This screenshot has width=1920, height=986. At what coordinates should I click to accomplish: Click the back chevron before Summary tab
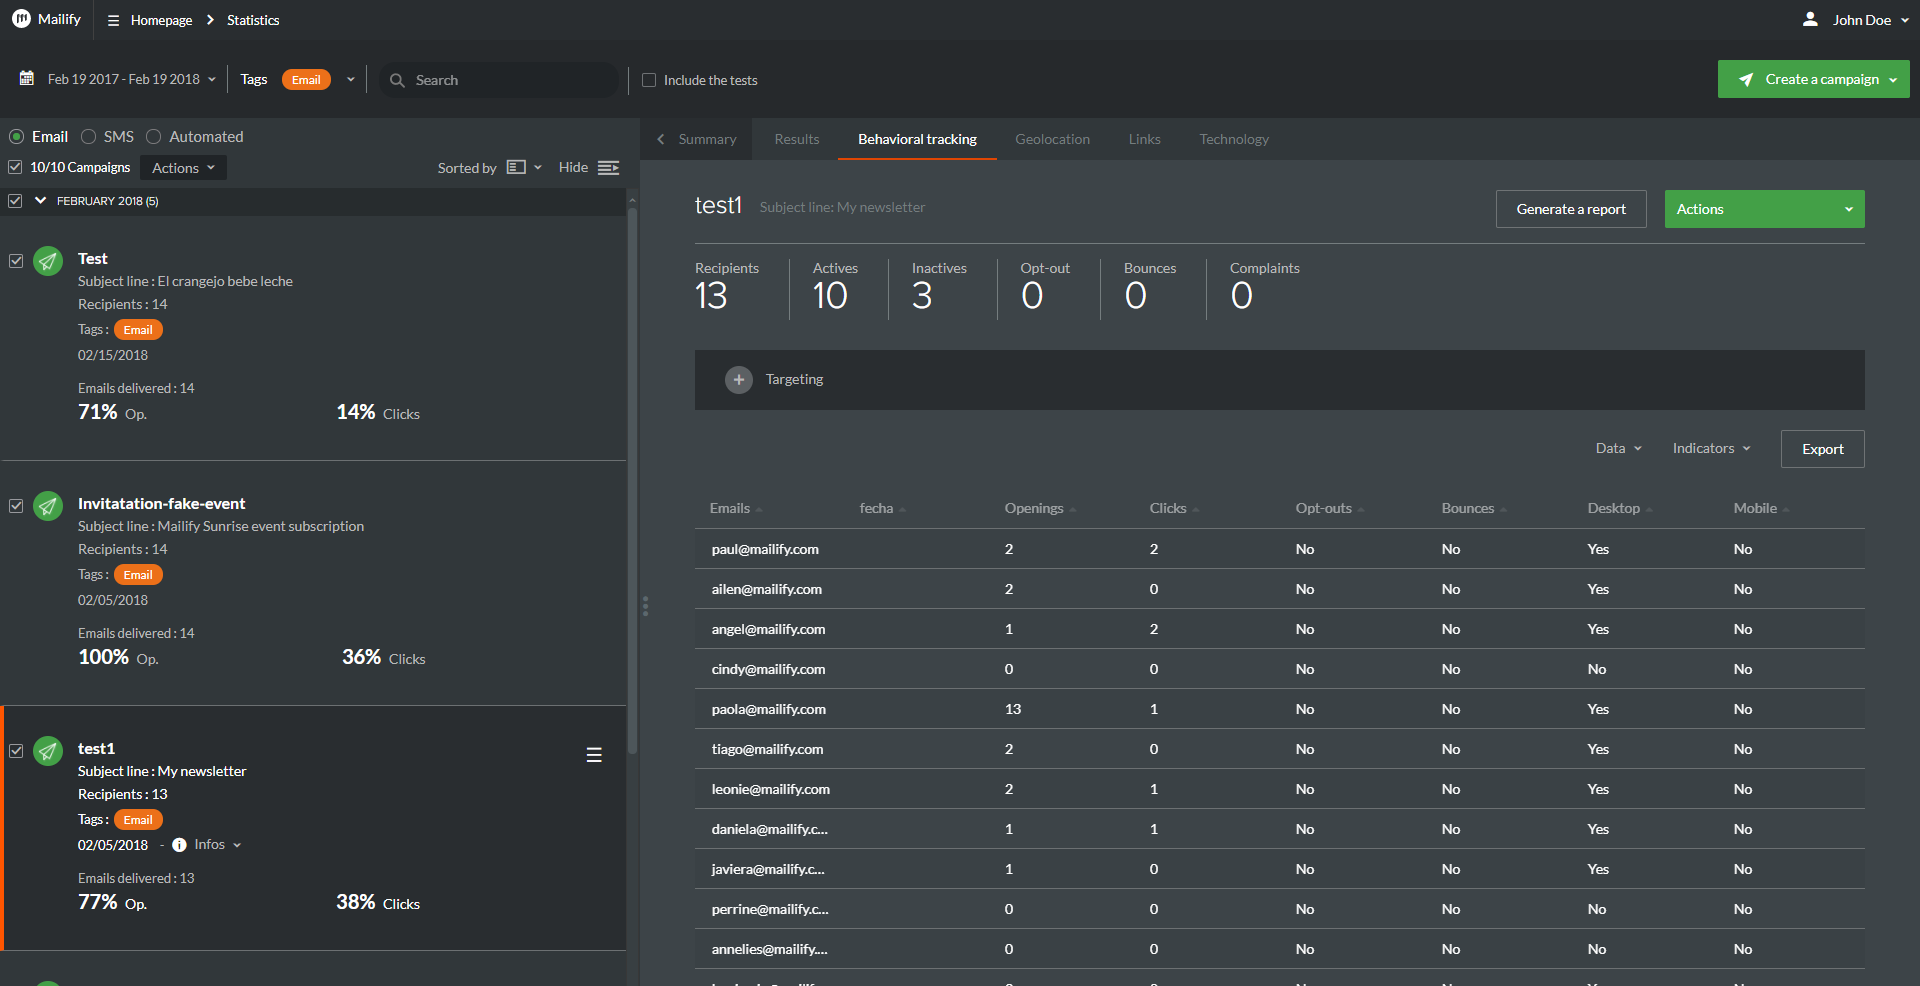pyautogui.click(x=661, y=139)
